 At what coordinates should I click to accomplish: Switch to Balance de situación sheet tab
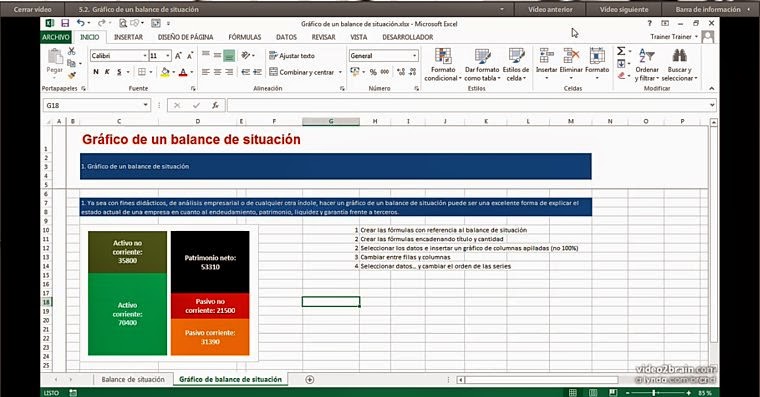coord(133,380)
